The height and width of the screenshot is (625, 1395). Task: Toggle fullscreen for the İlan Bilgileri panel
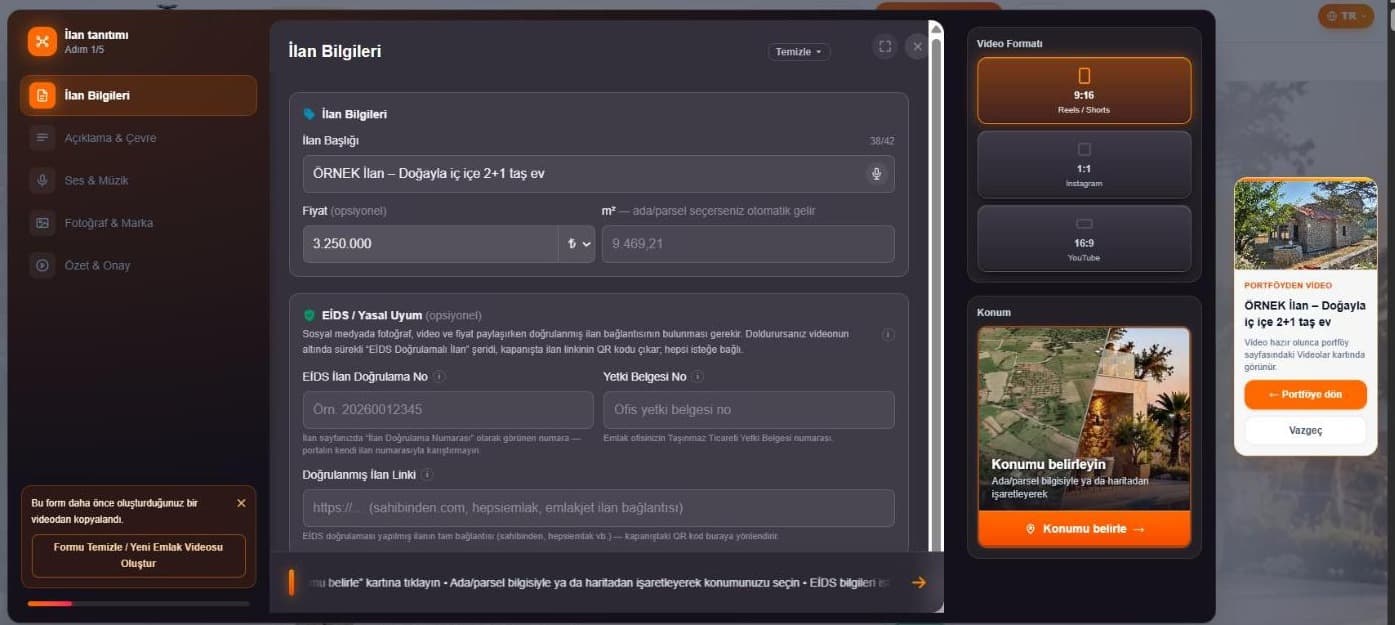884,46
